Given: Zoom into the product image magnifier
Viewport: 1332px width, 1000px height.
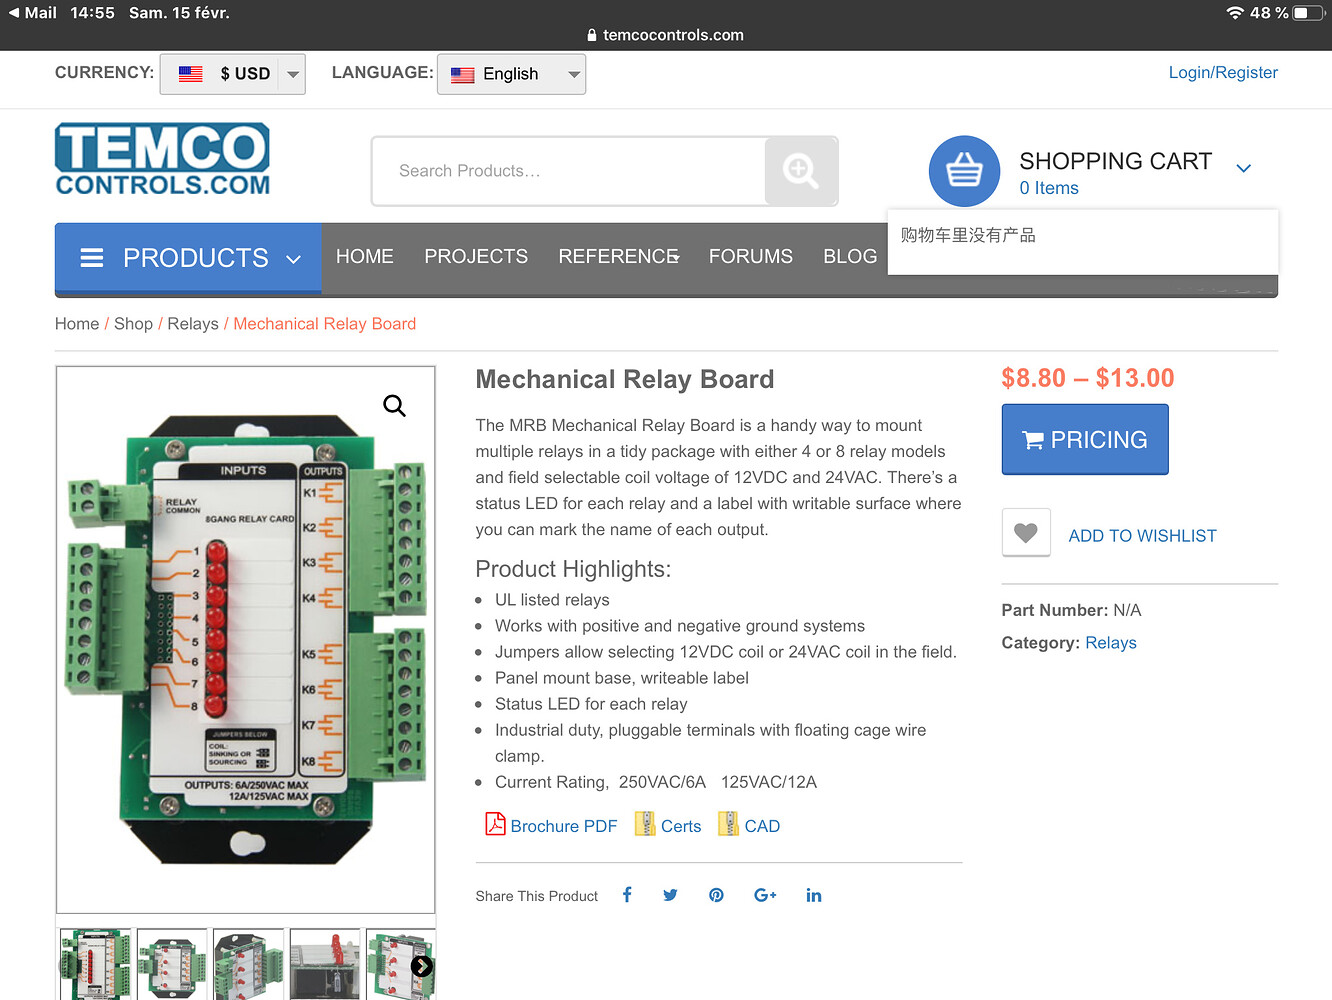Looking at the screenshot, I should [x=394, y=405].
